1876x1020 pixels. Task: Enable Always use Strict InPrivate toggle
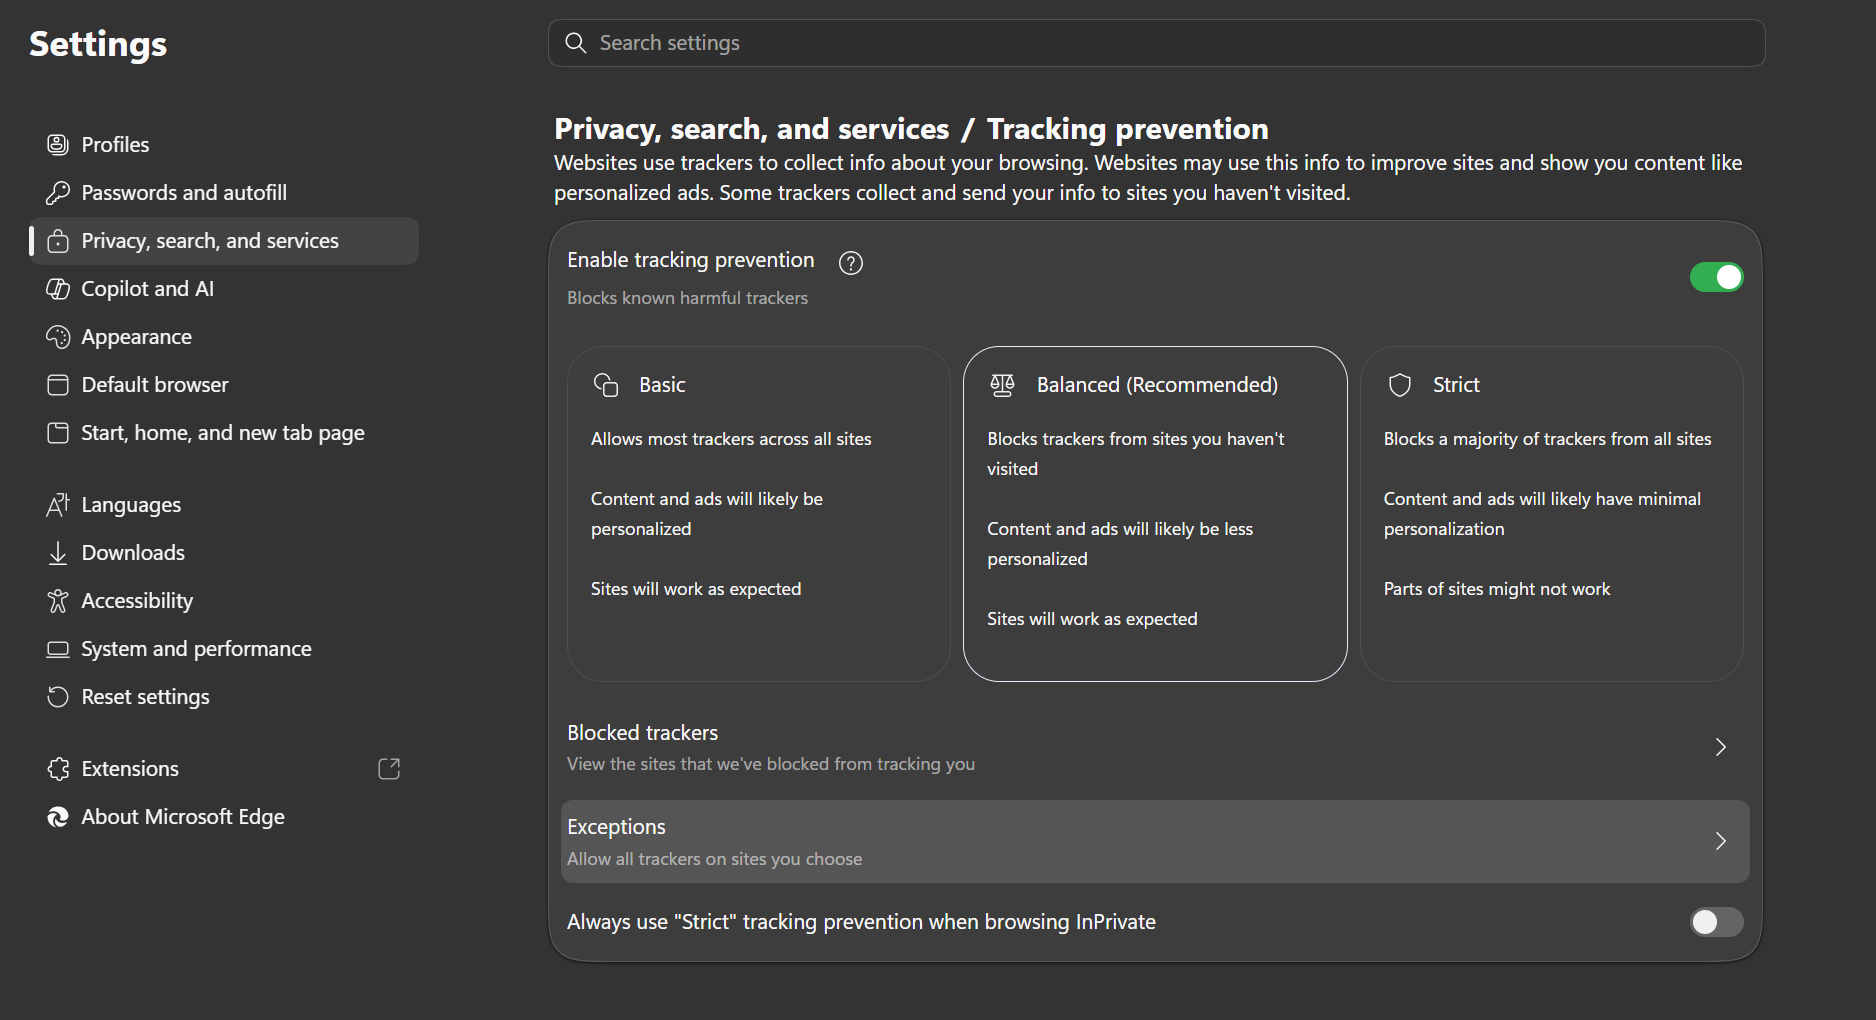[1716, 922]
